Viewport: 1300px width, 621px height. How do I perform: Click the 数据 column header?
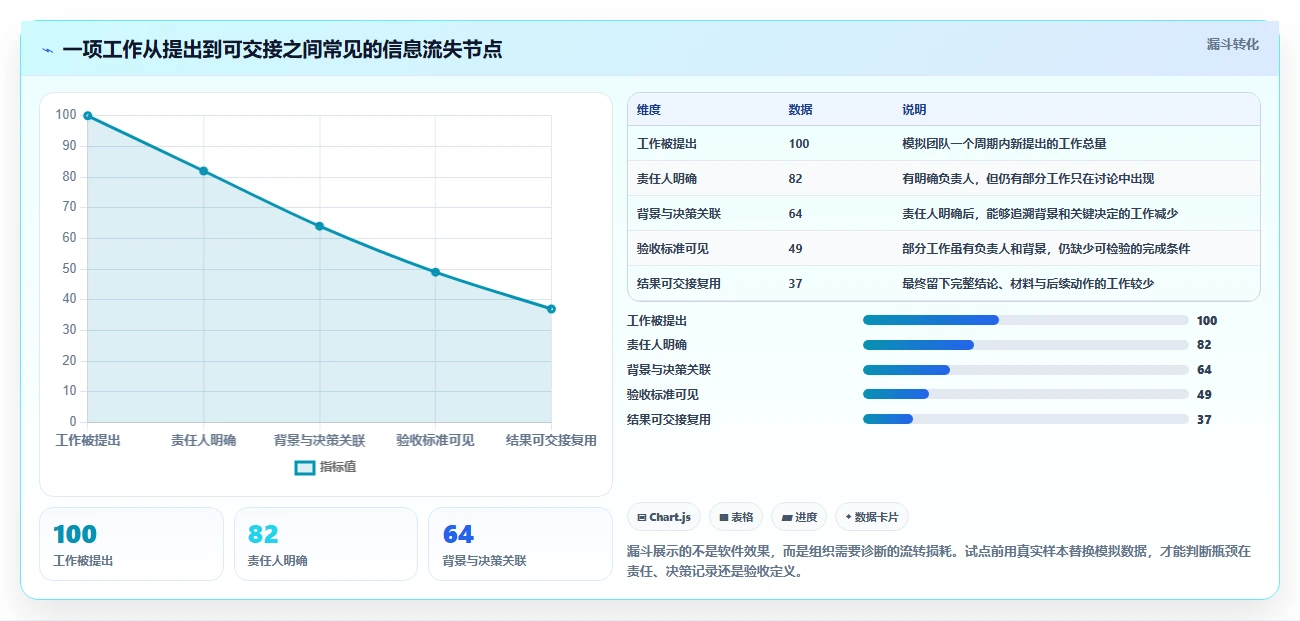(x=800, y=110)
